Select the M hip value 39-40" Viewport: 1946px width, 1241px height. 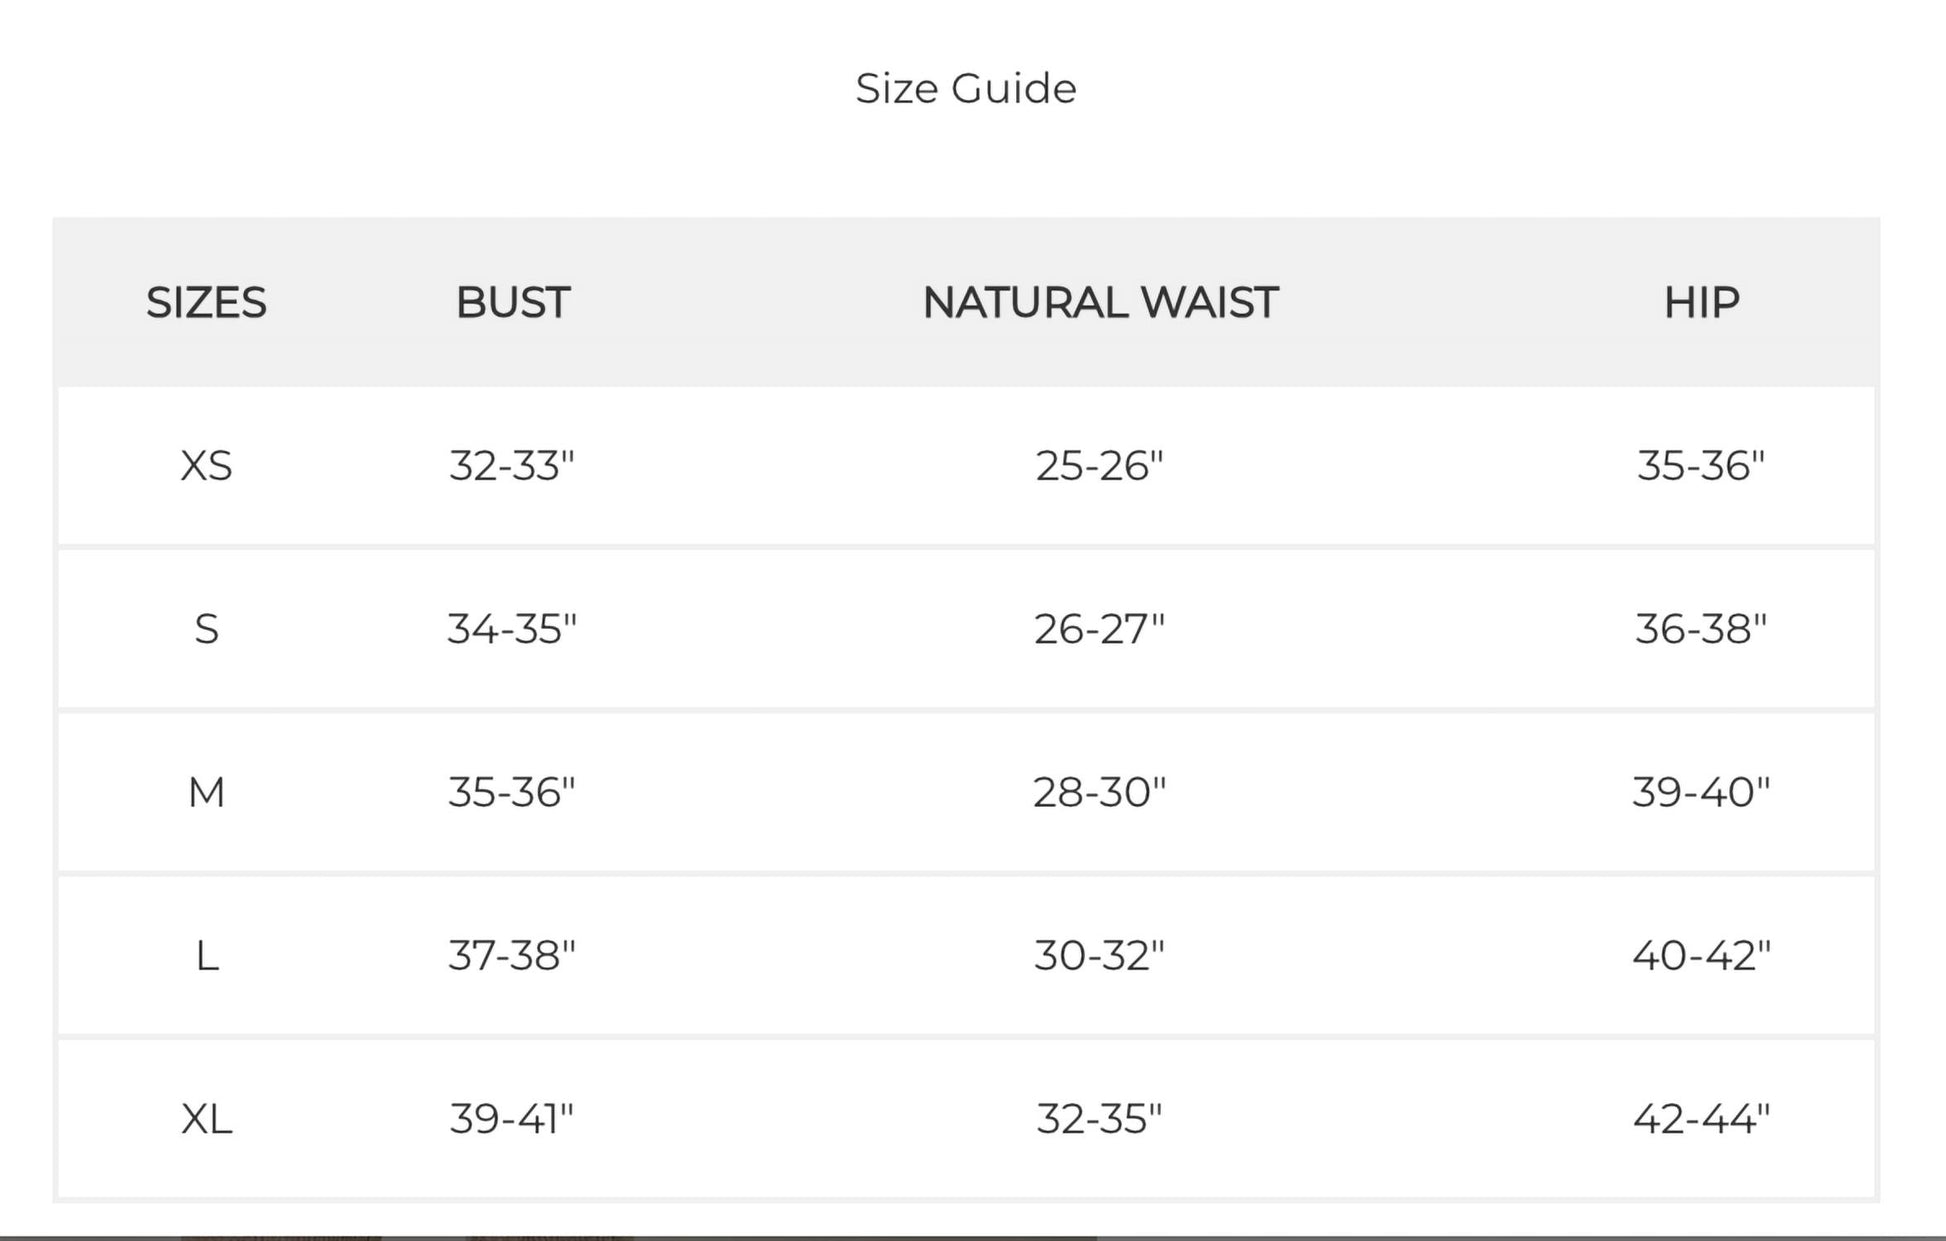[1701, 792]
